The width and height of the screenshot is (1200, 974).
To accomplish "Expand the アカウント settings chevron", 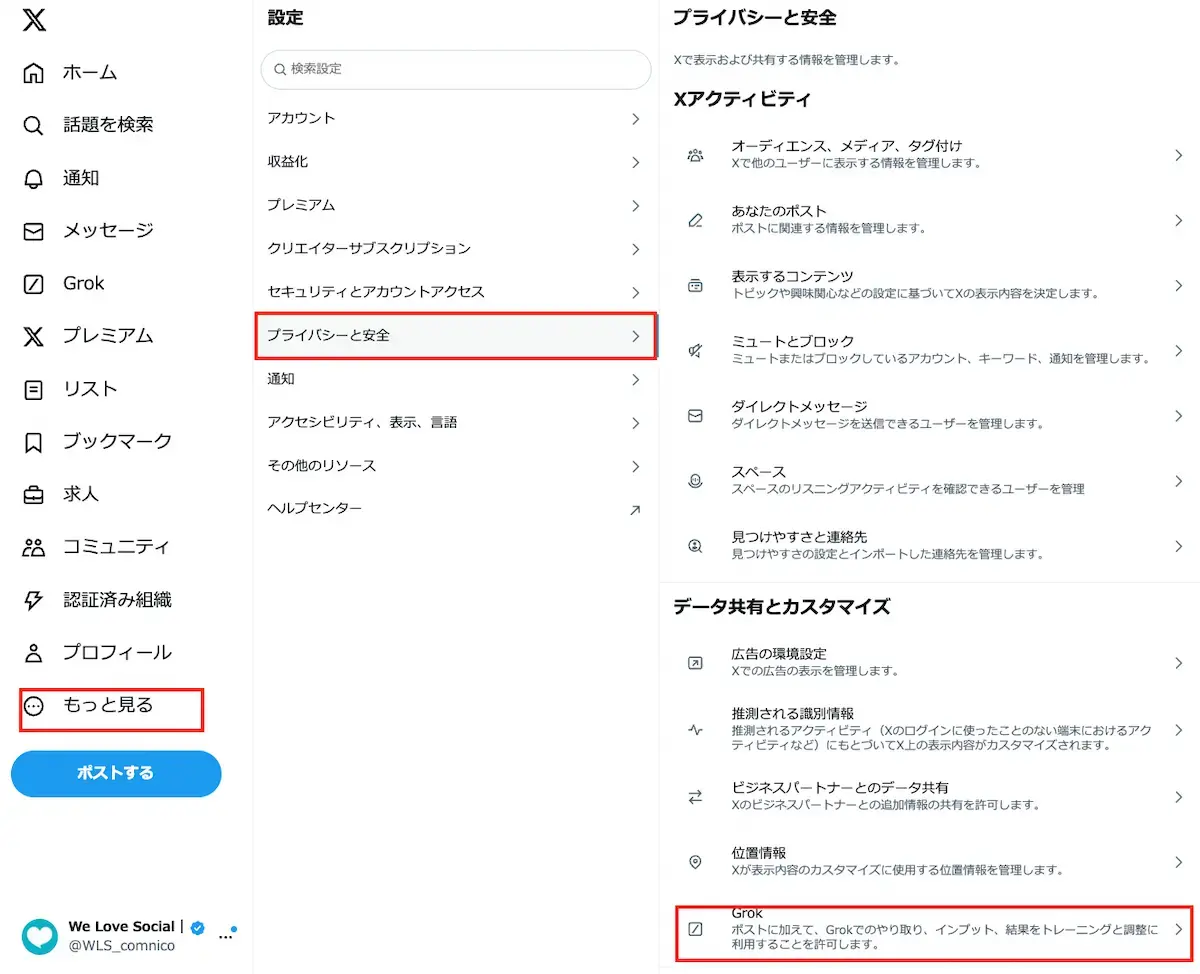I will point(635,119).
